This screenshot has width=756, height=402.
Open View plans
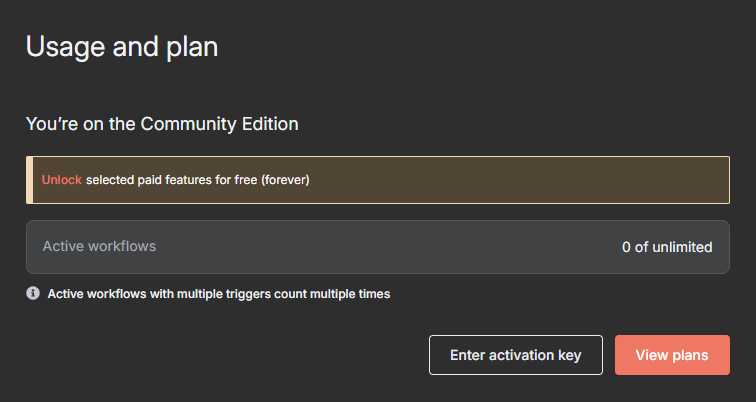(x=671, y=355)
